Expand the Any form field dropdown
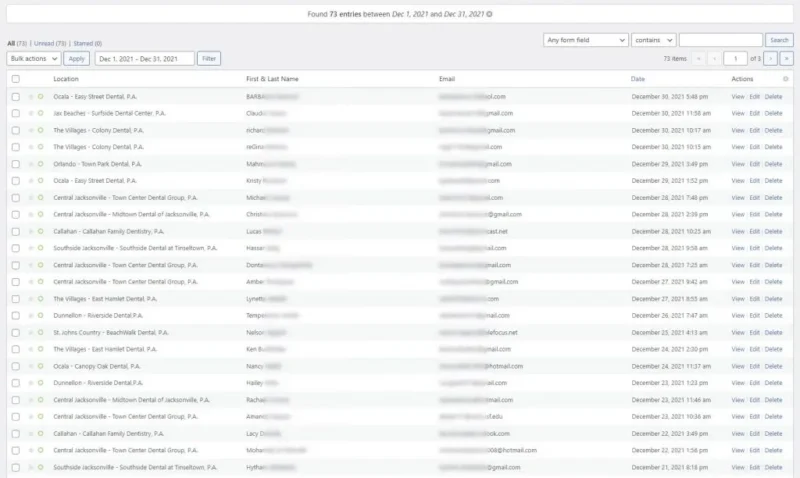This screenshot has height=478, width=800. click(x=585, y=40)
